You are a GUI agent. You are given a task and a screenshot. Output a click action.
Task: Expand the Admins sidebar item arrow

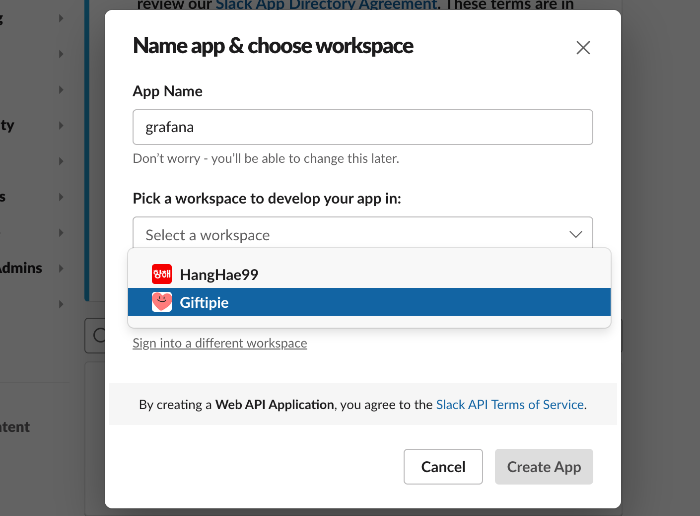point(61,268)
